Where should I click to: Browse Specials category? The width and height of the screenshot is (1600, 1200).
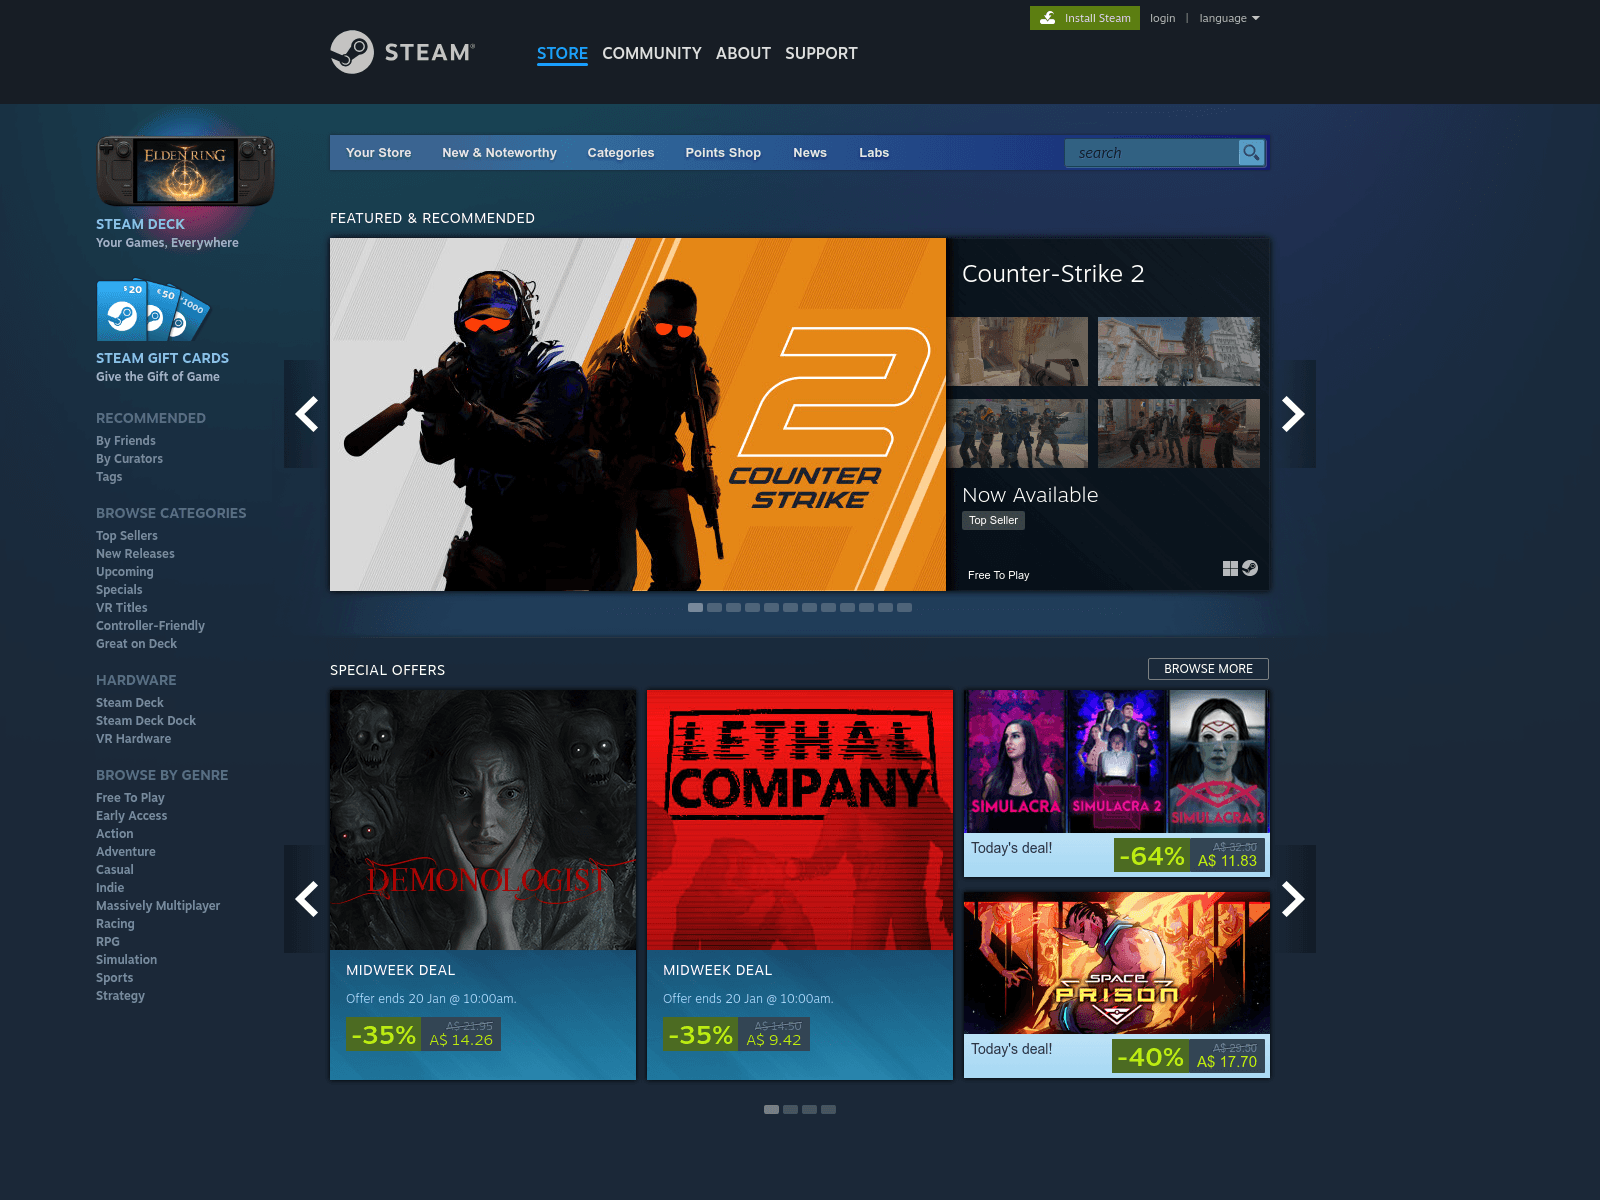point(119,590)
